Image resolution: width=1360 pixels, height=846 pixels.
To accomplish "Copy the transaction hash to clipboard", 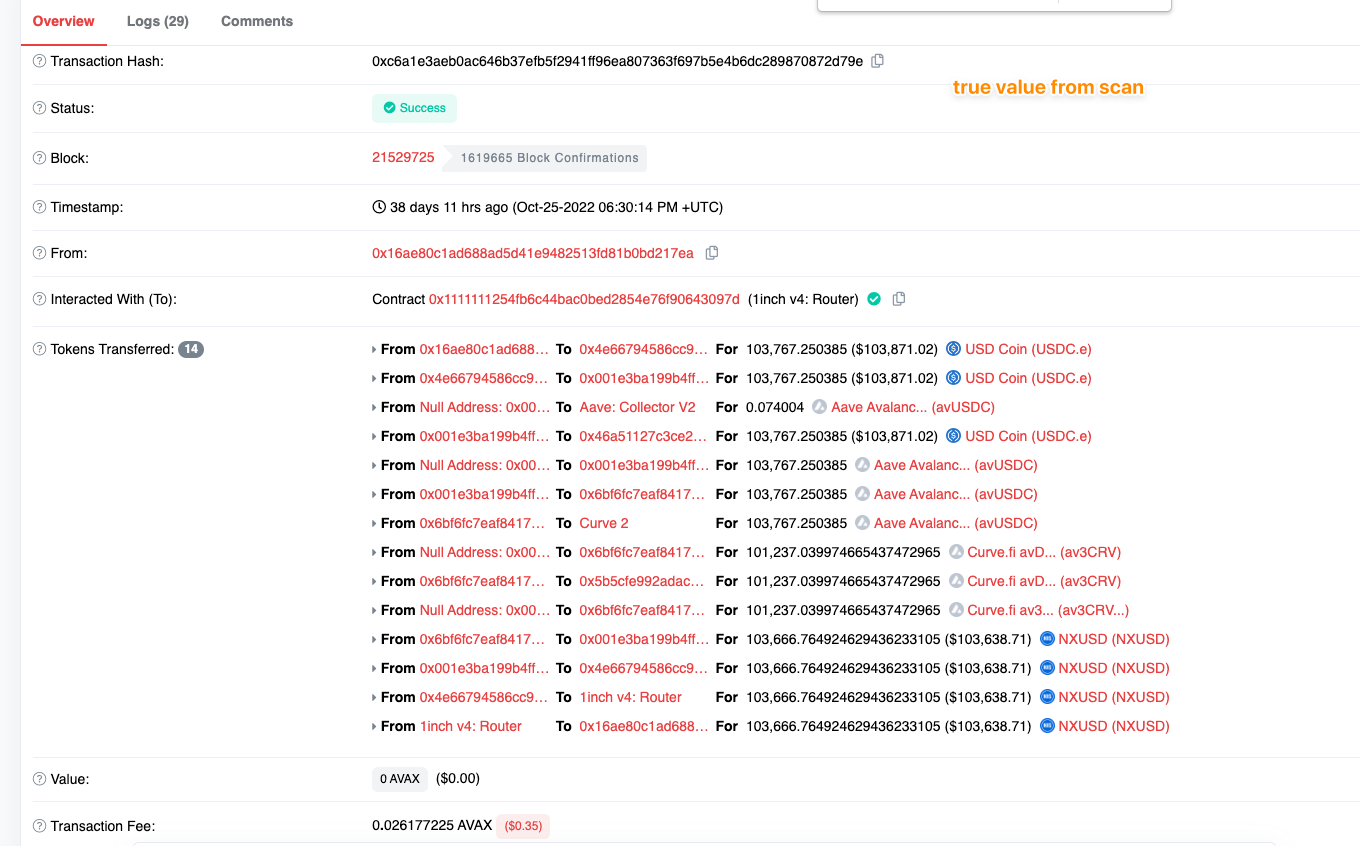I will [x=877, y=61].
